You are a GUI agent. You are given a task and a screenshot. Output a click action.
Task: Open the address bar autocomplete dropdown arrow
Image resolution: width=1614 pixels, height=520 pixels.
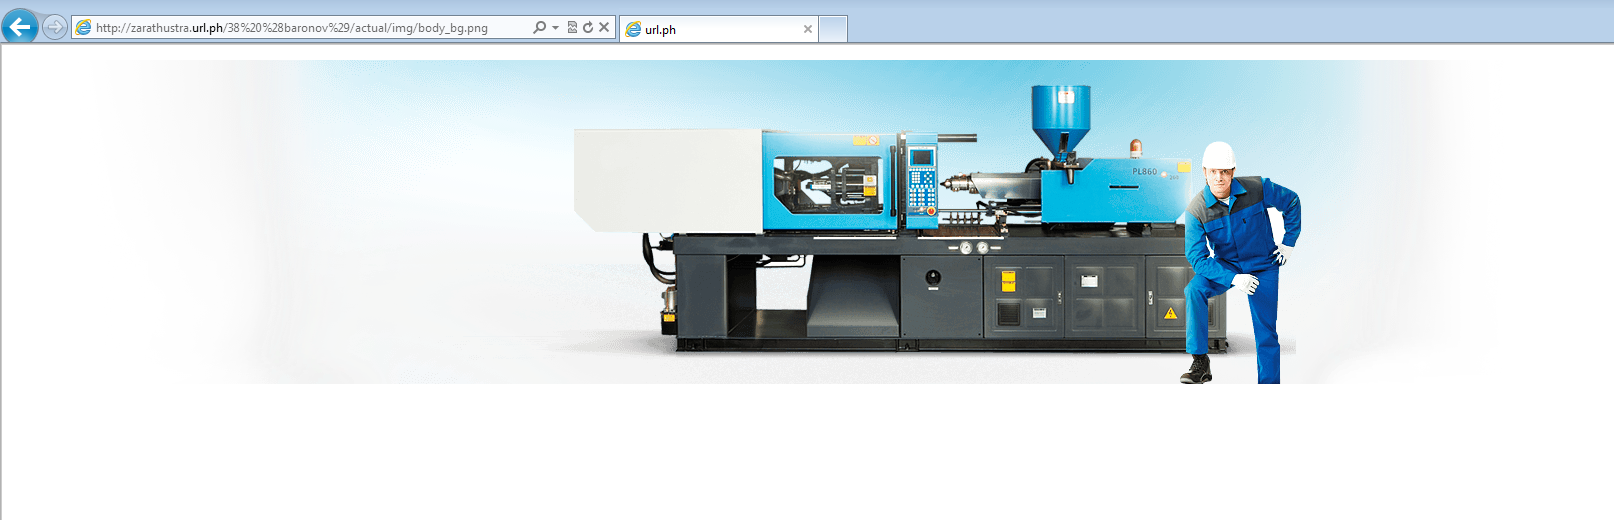tap(555, 28)
